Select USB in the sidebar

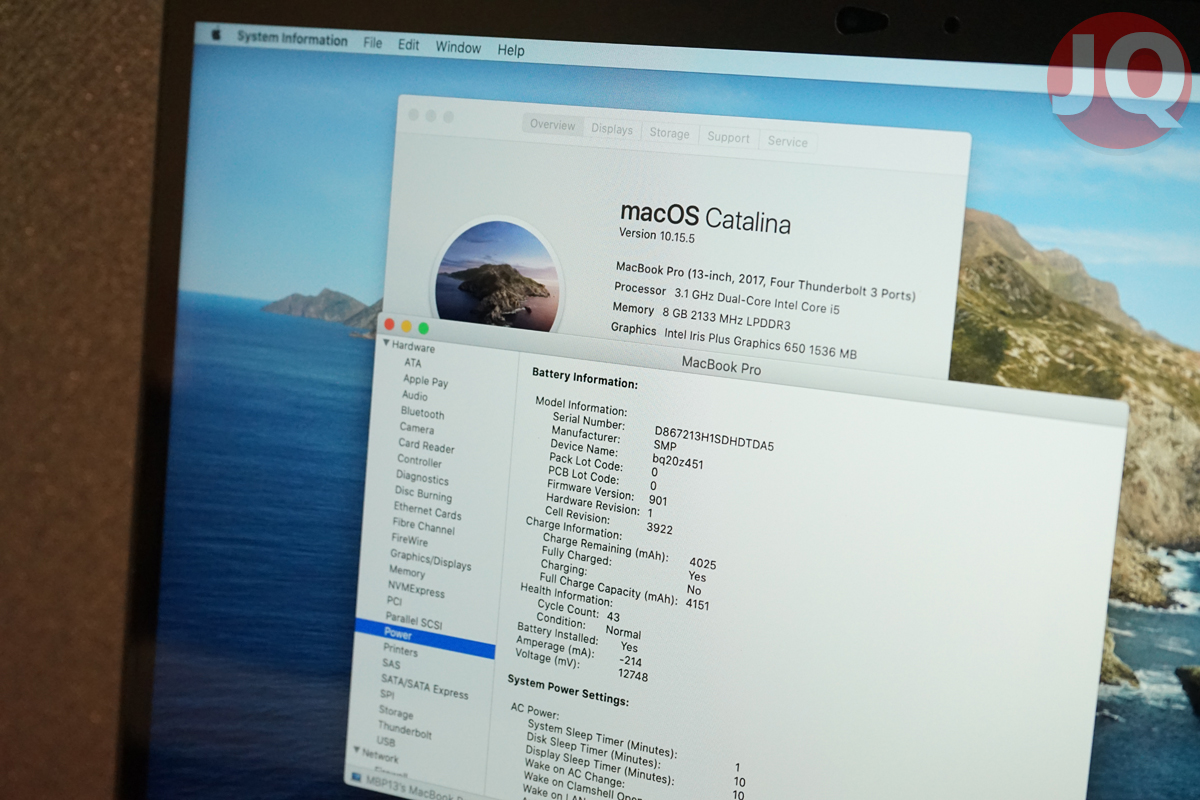click(386, 742)
